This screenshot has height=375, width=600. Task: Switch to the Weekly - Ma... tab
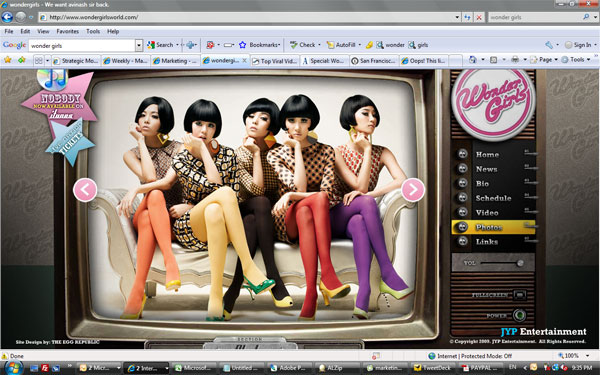pyautogui.click(x=126, y=60)
